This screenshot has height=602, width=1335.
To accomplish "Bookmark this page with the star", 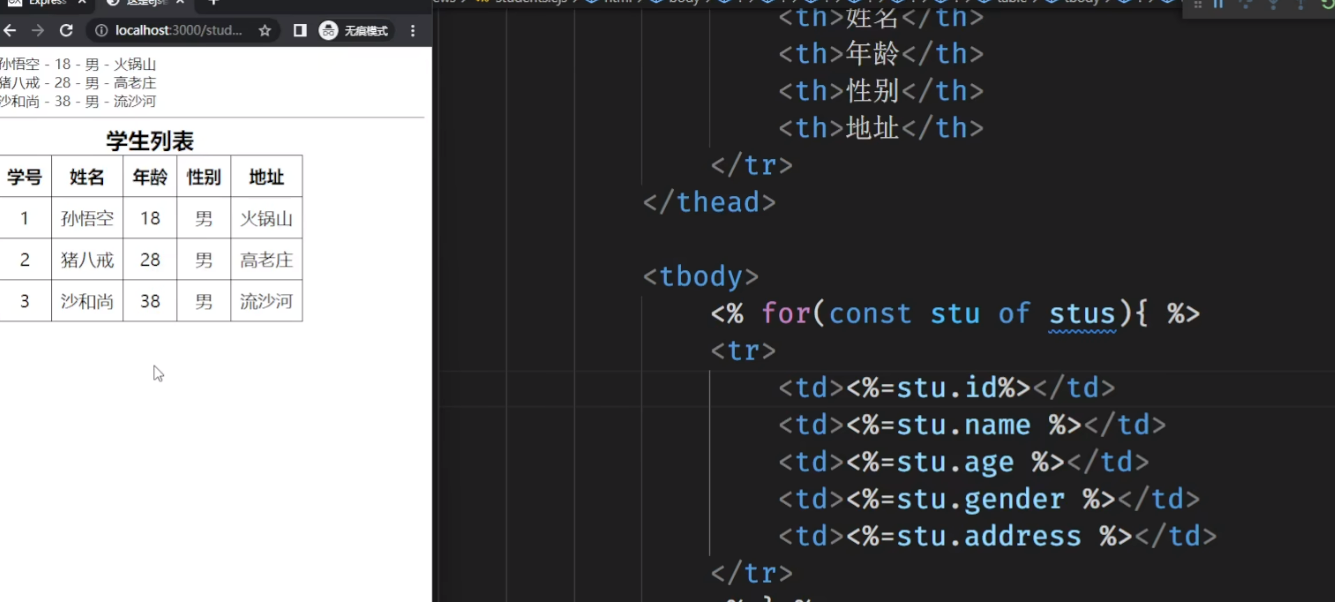I will 265,31.
